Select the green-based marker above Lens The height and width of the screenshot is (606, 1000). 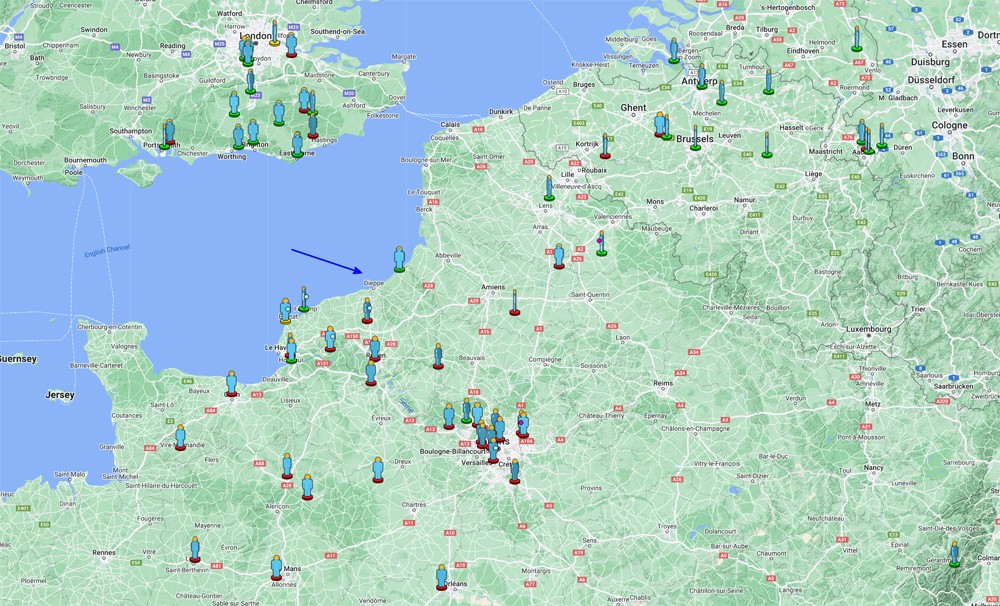pyautogui.click(x=548, y=188)
